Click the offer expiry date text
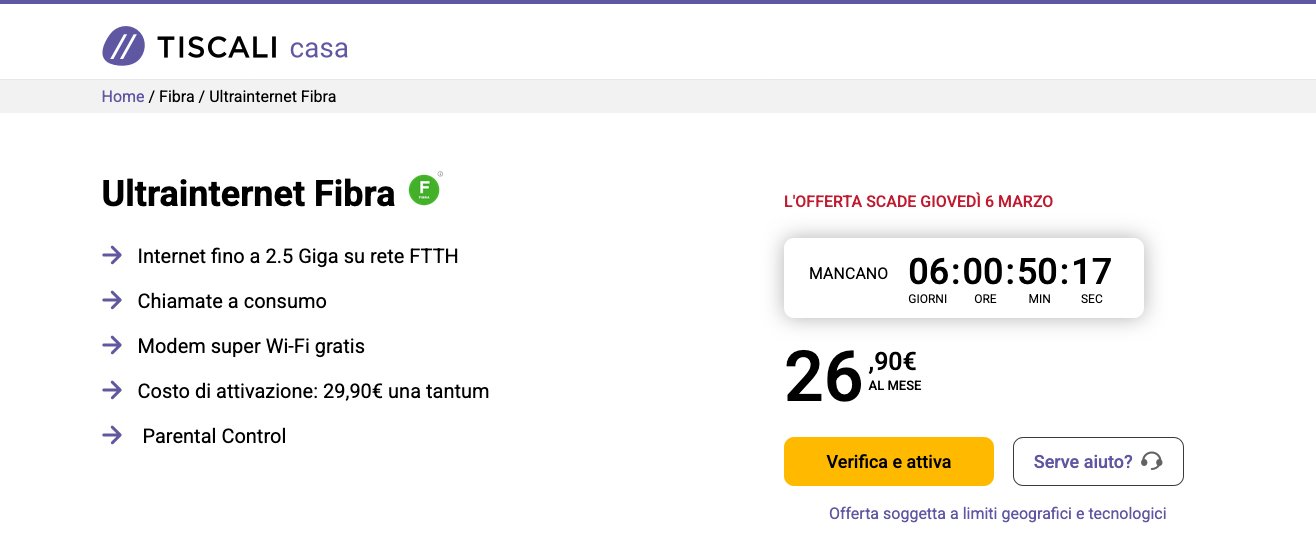 coord(918,202)
